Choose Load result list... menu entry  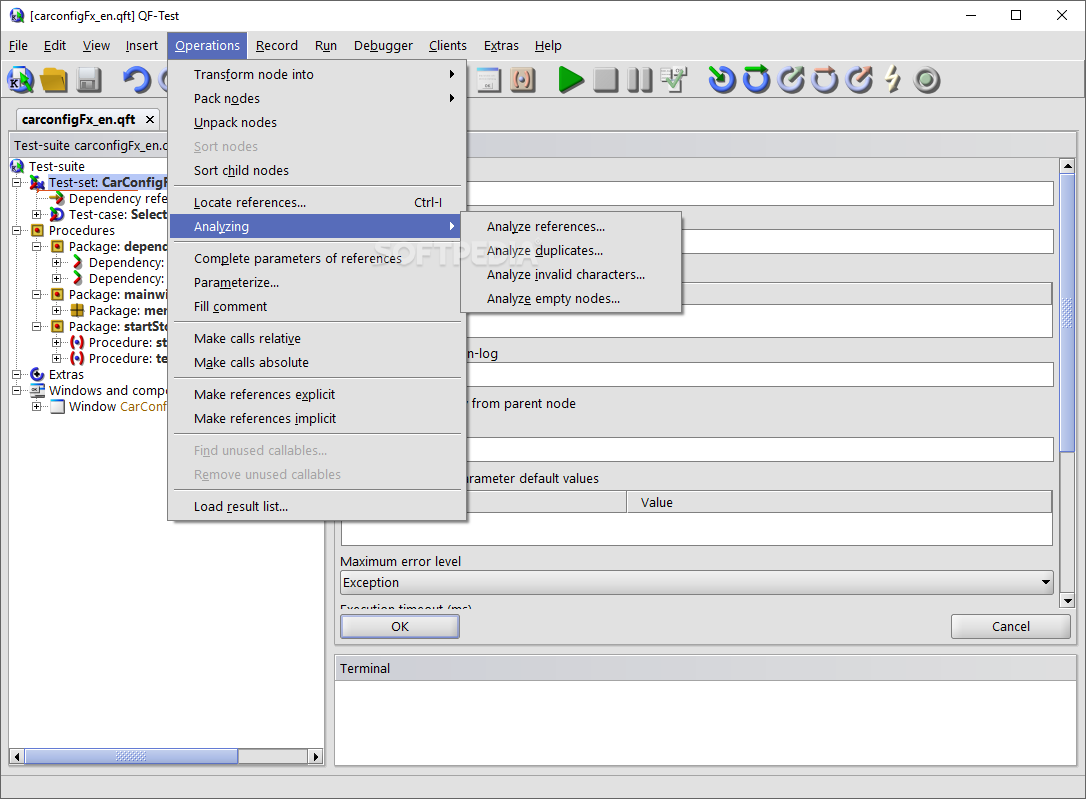pos(317,506)
